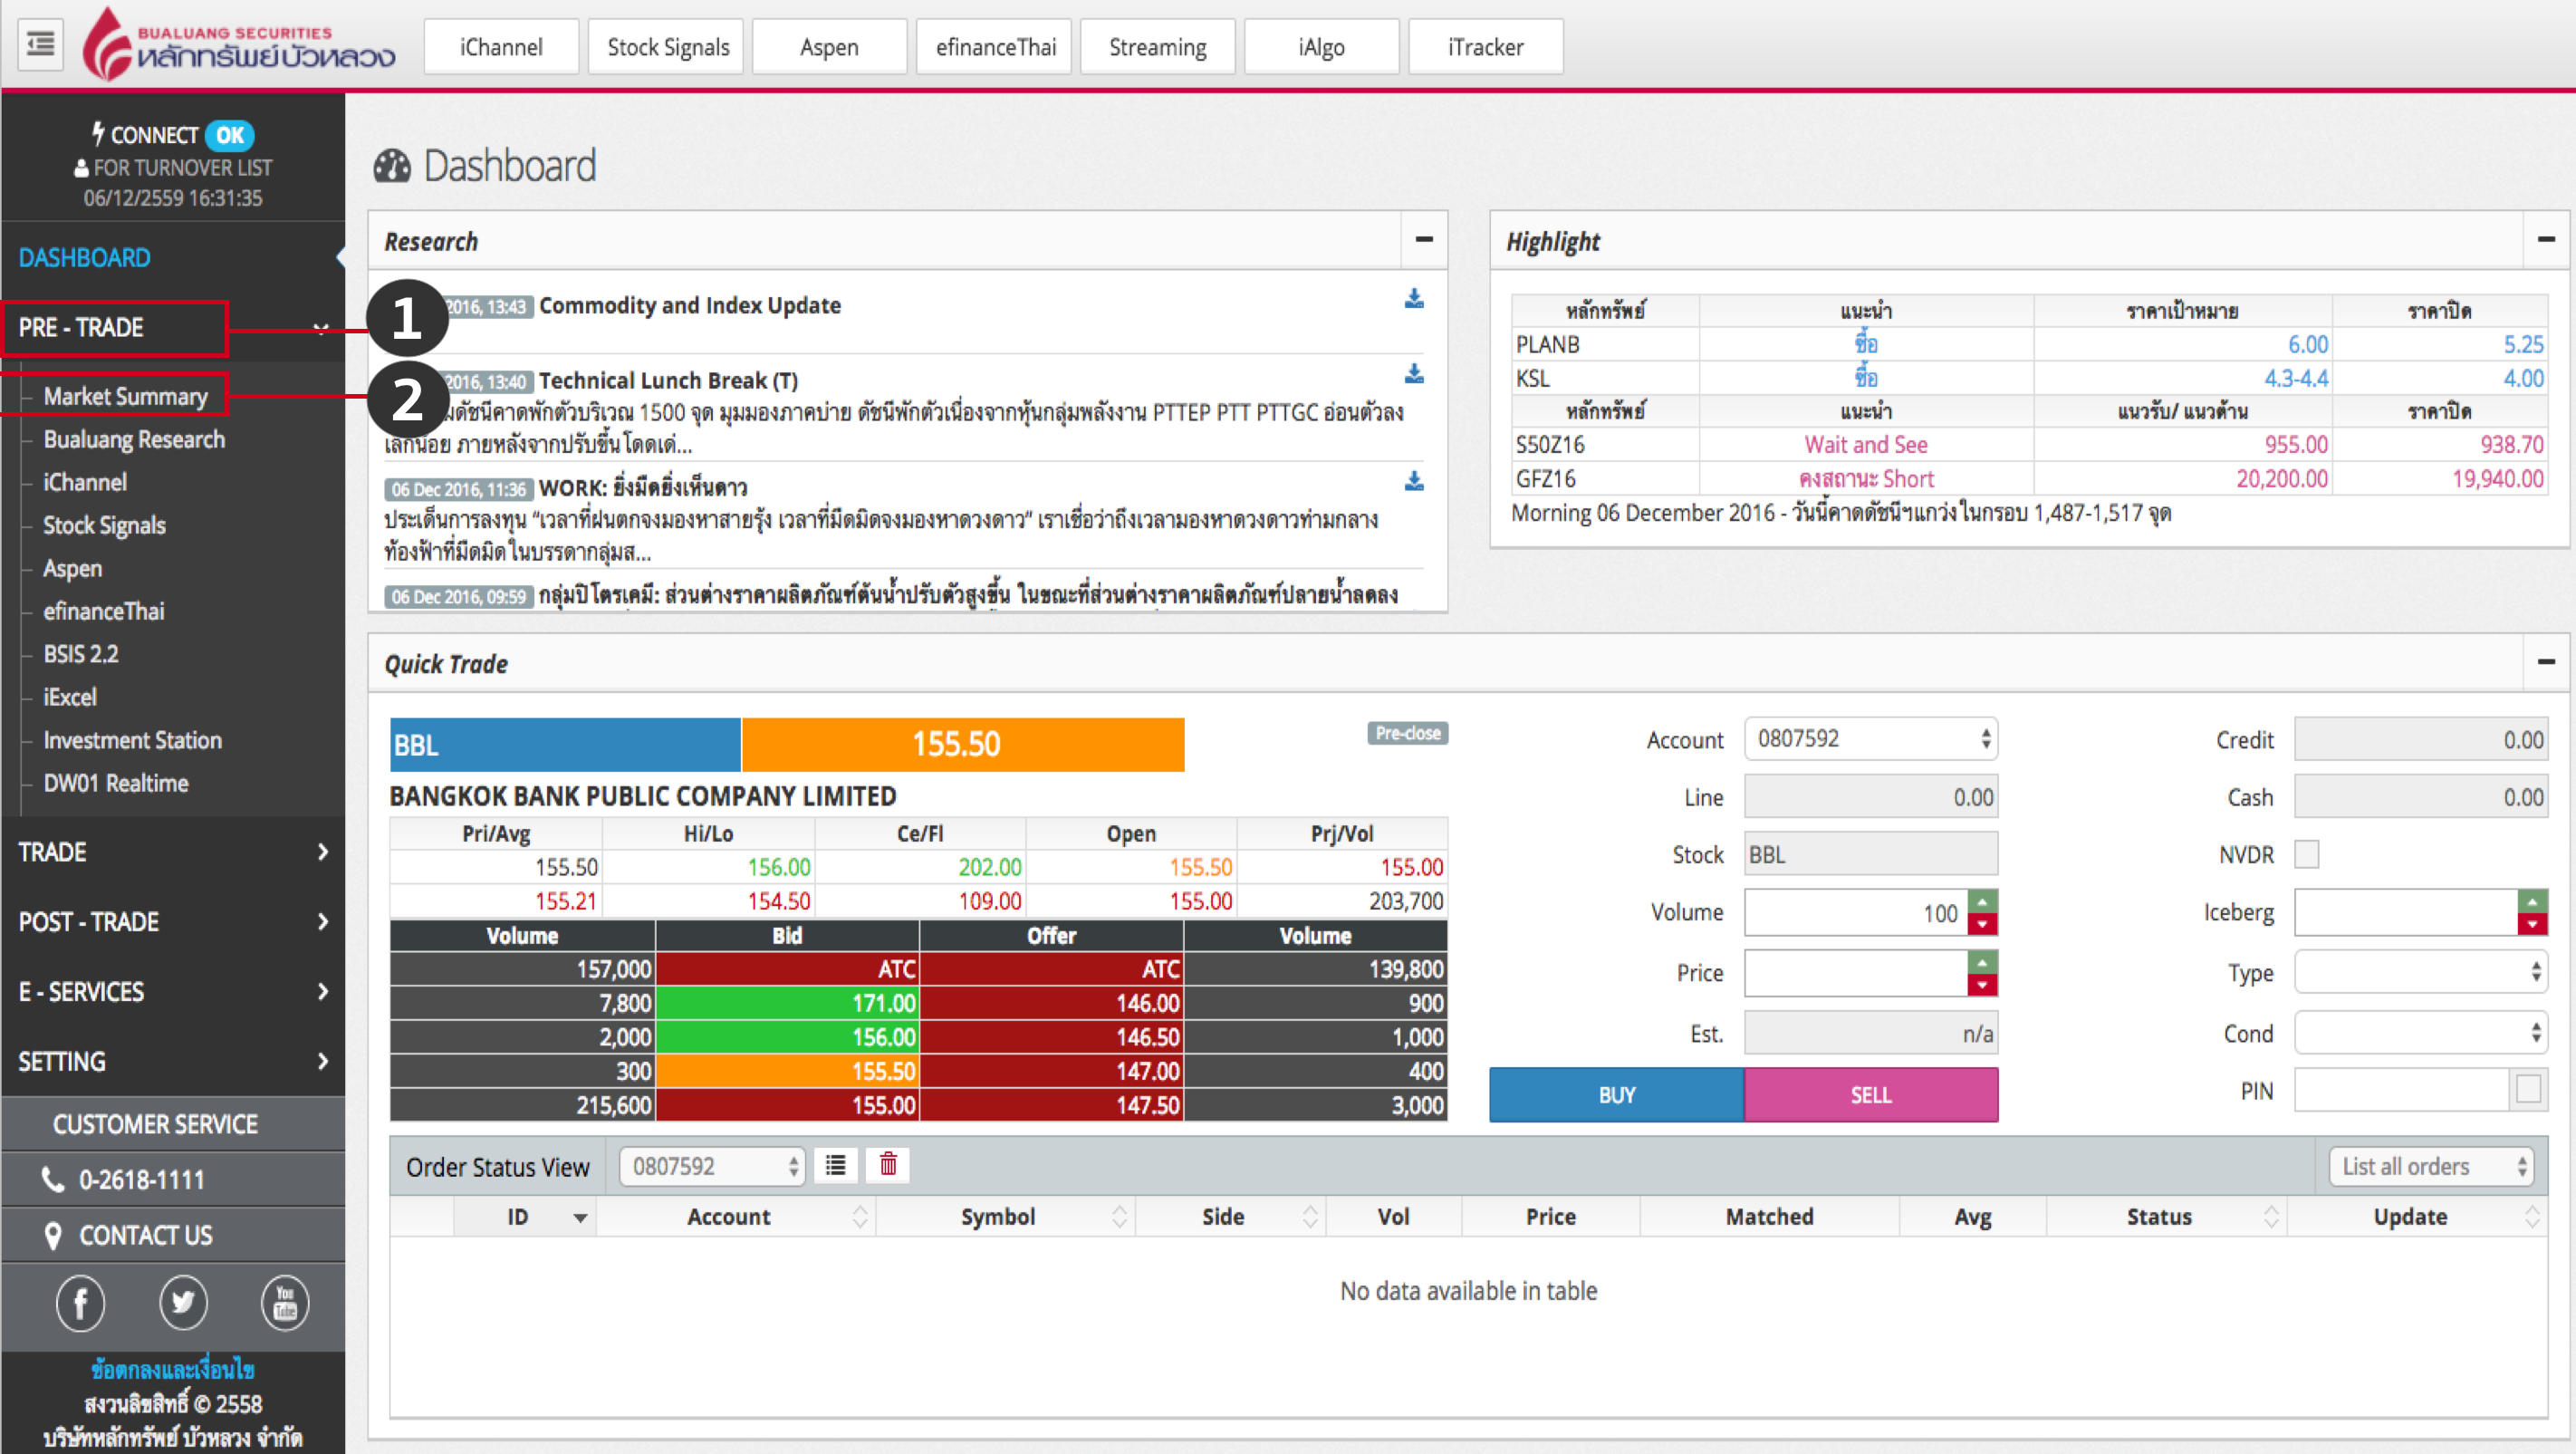
Task: Open the YouTube social icon
Action: tap(285, 1303)
